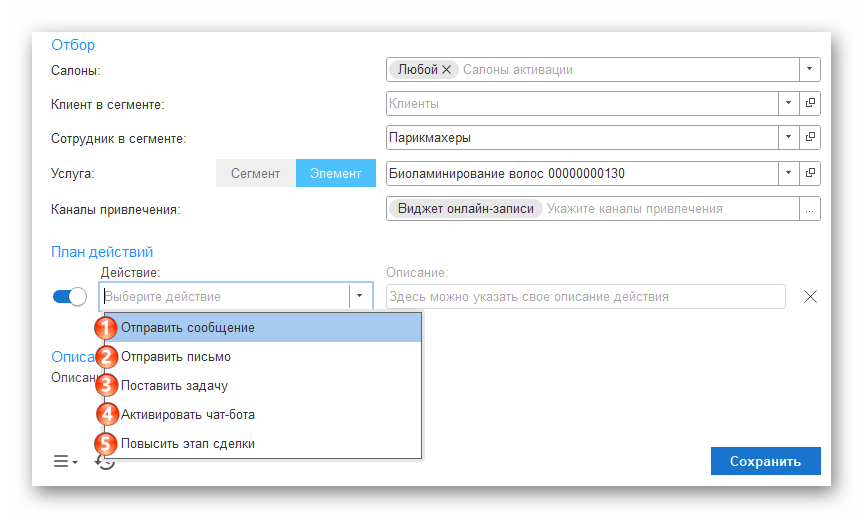Select the 'Элемент' service mode
863x518 pixels.
point(335,173)
